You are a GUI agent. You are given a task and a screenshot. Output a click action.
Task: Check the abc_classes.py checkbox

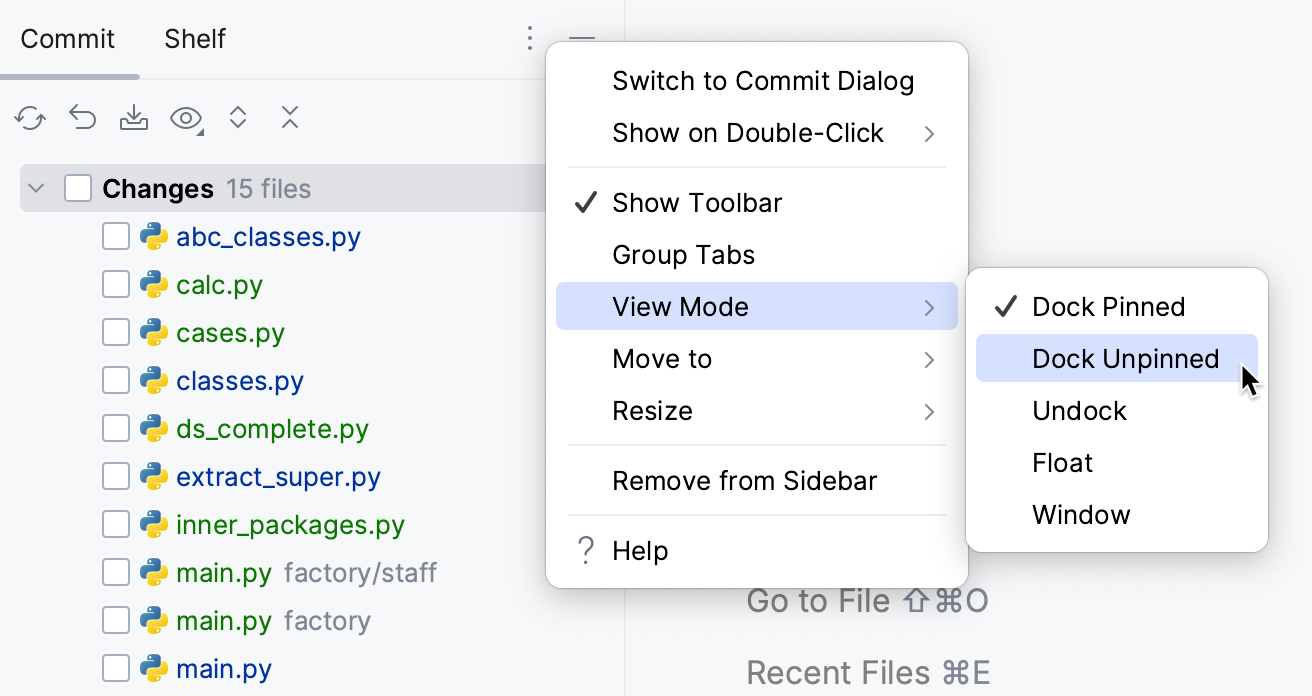(116, 236)
